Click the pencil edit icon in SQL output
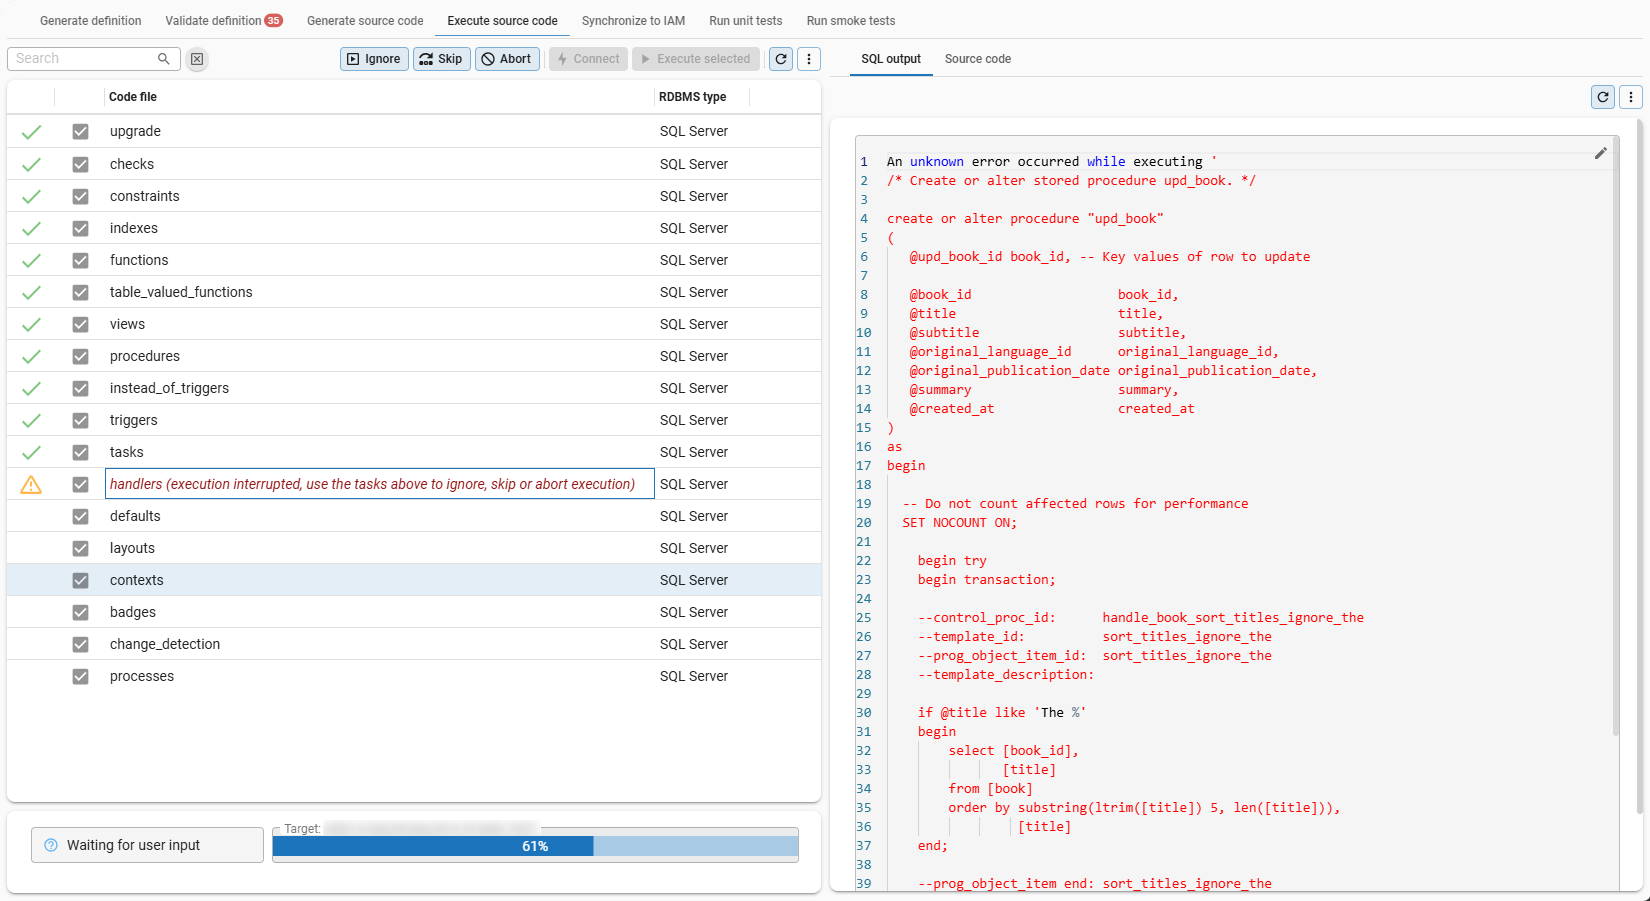 tap(1600, 153)
